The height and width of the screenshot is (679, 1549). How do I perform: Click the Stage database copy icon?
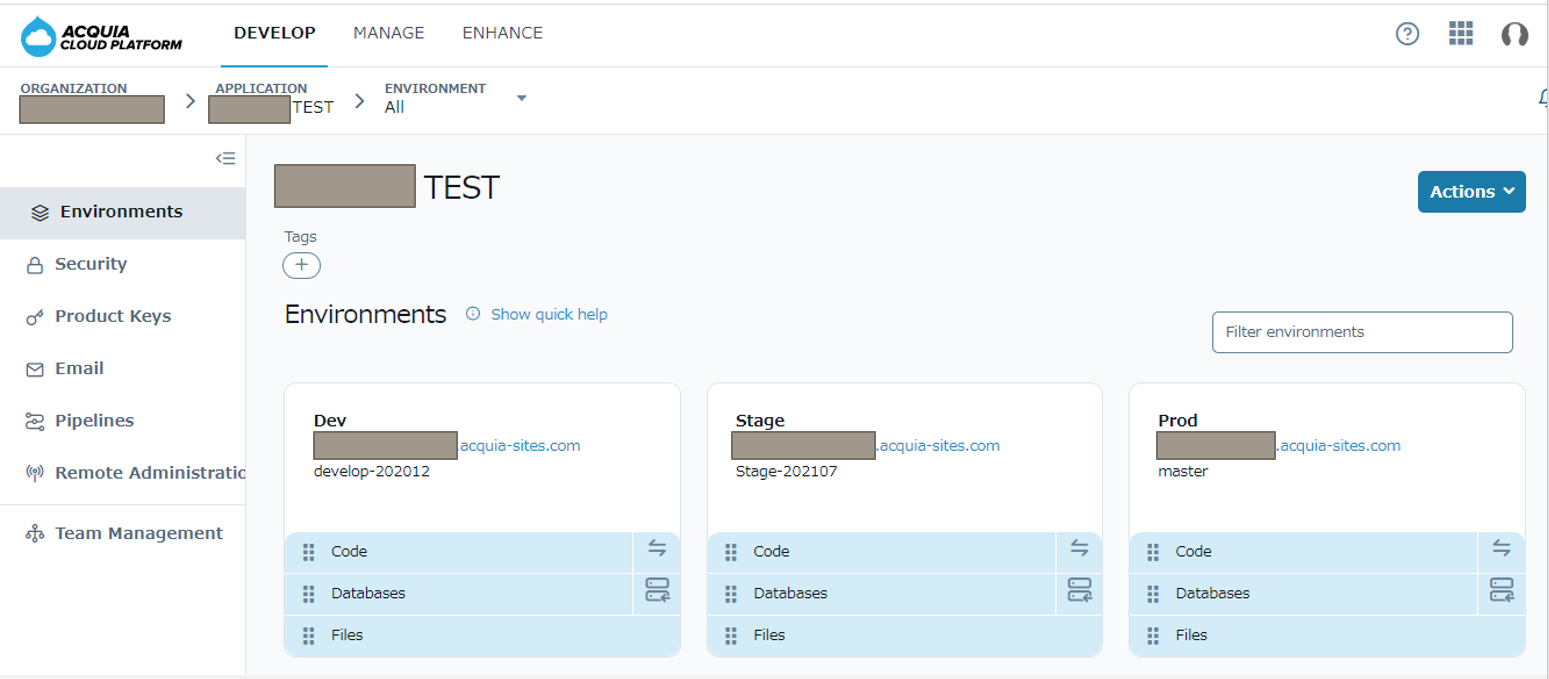[1079, 590]
